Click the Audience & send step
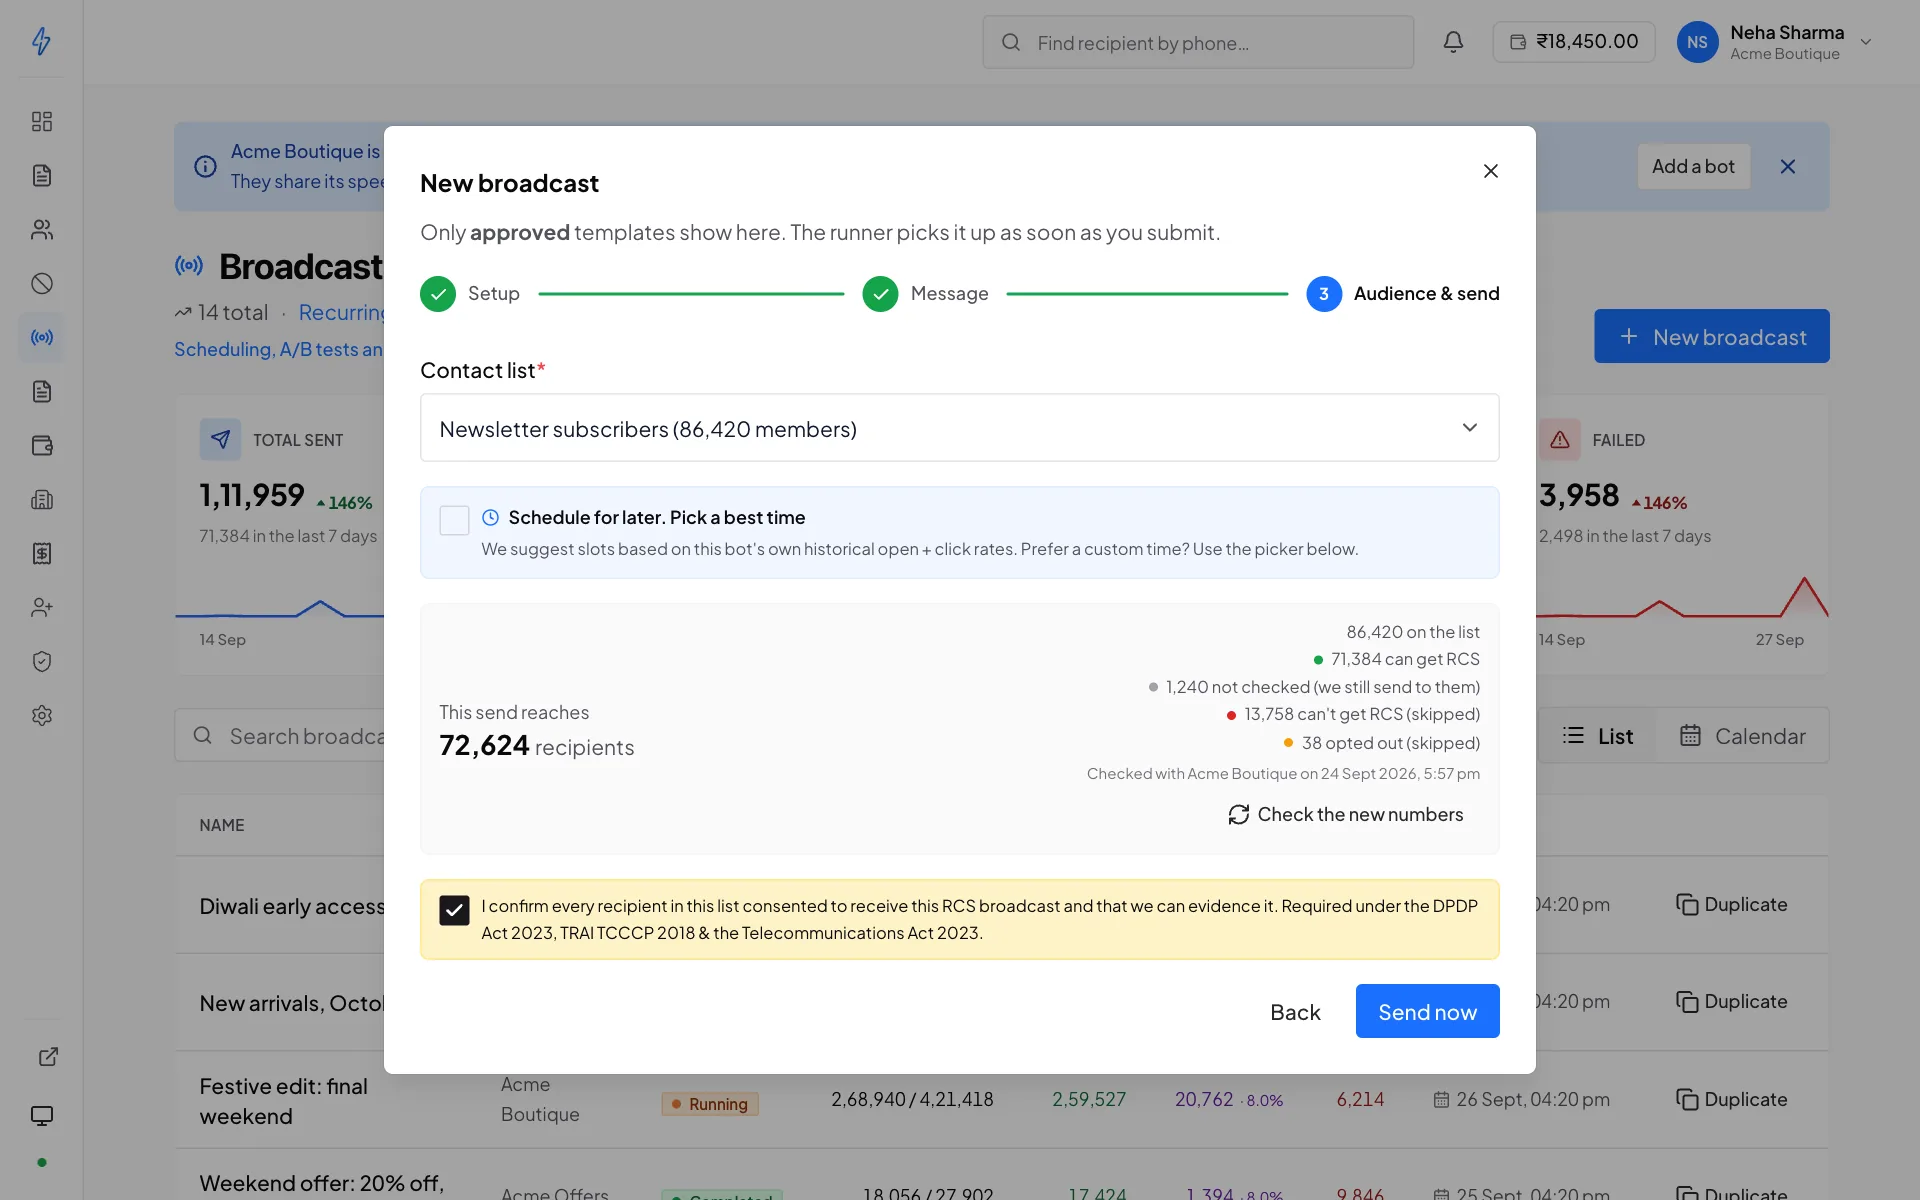Viewport: 1920px width, 1200px height. click(1402, 294)
